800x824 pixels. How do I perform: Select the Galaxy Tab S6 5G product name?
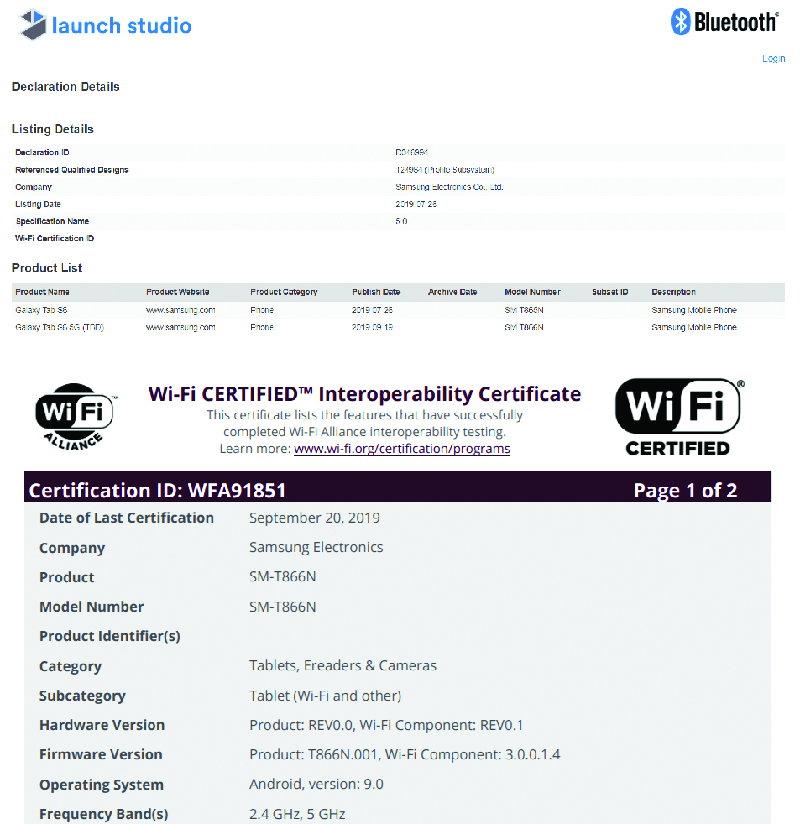click(x=59, y=327)
